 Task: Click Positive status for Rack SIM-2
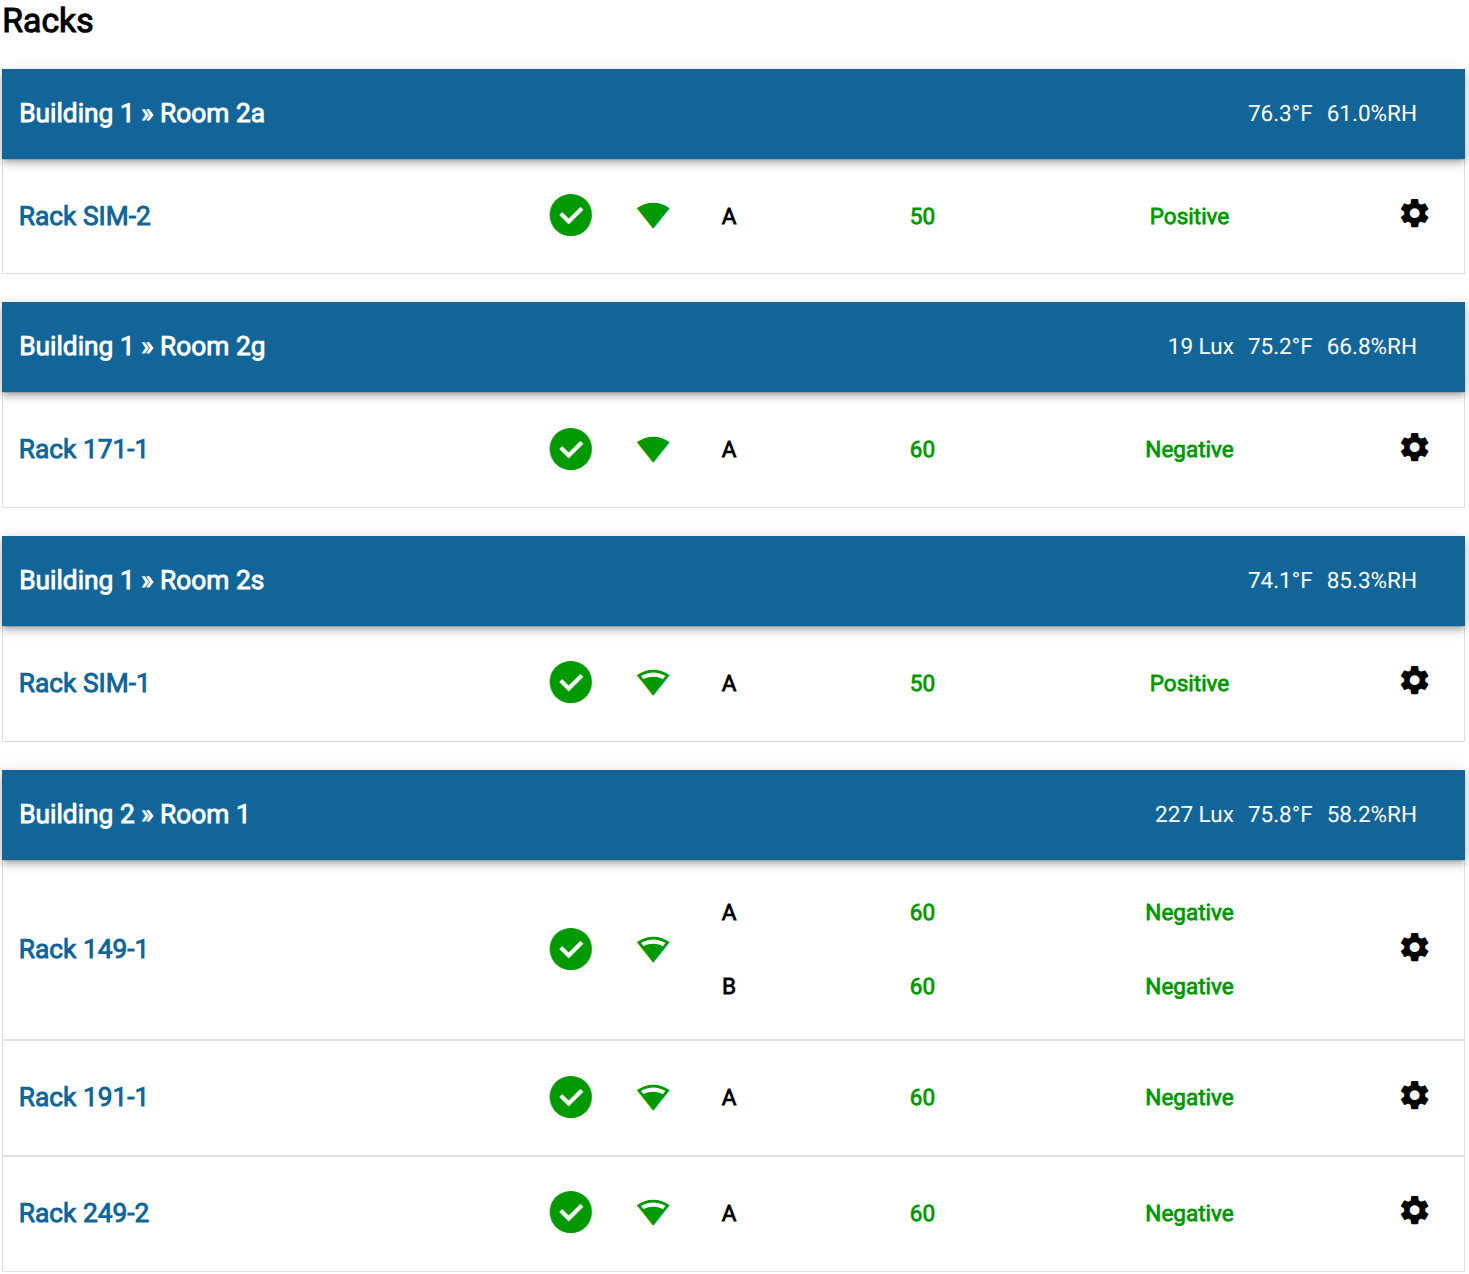pos(1189,216)
